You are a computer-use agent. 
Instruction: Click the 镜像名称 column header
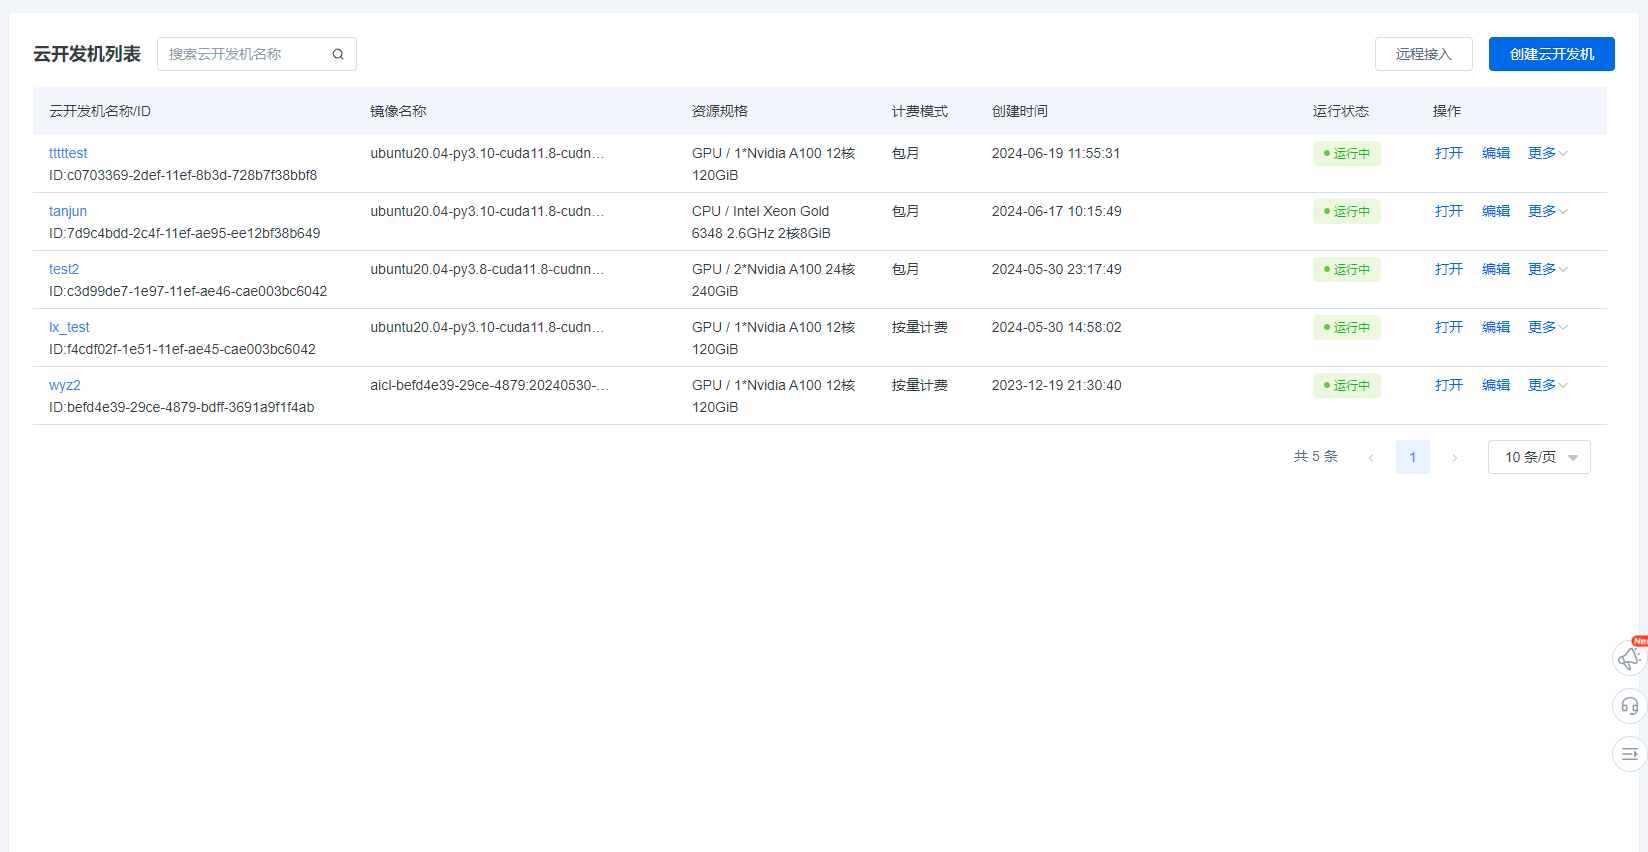click(398, 111)
